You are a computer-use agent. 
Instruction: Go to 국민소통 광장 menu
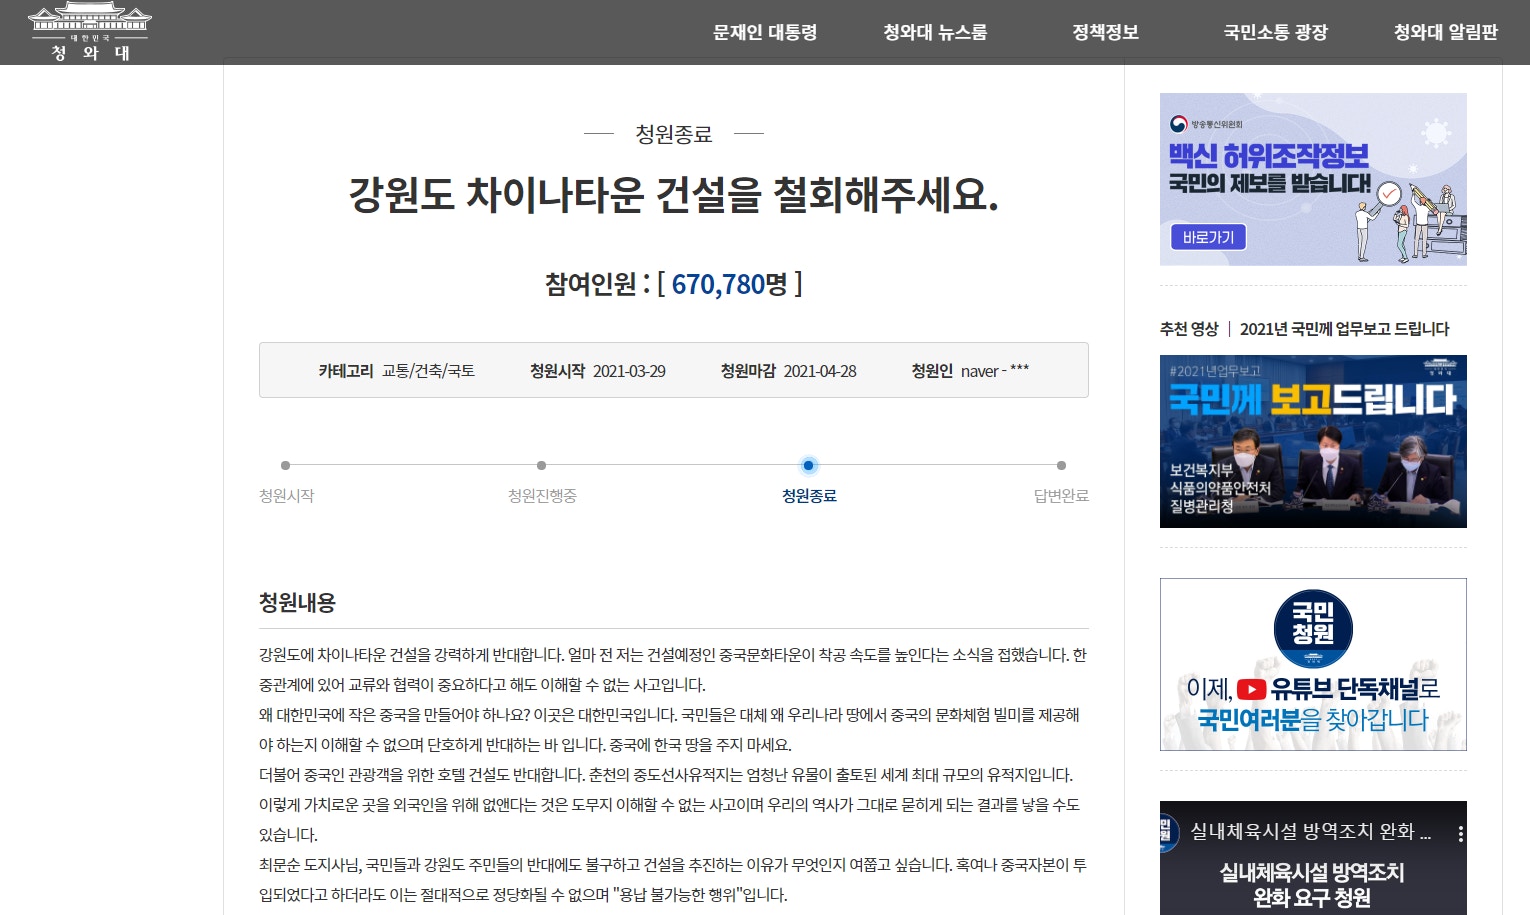pos(1275,32)
